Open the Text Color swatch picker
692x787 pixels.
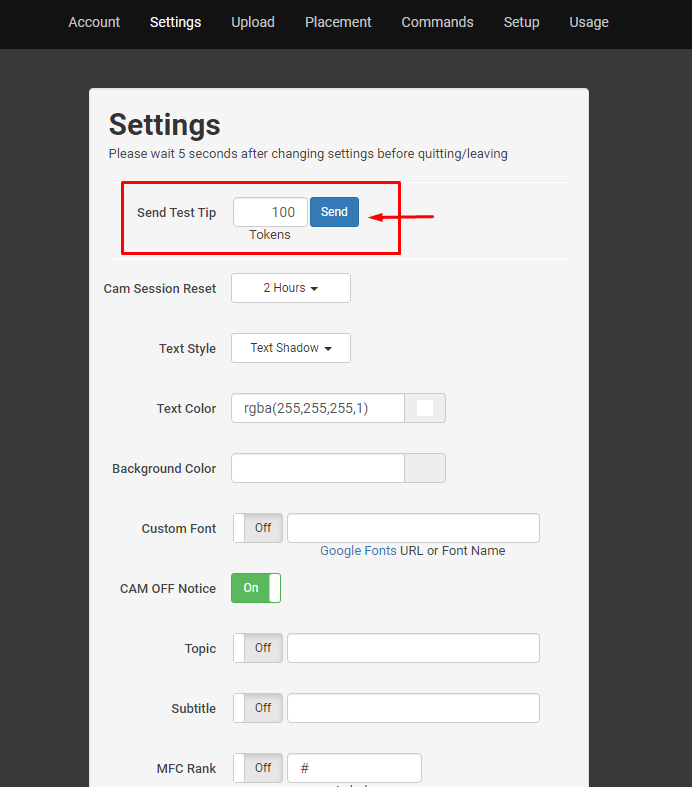(425, 408)
